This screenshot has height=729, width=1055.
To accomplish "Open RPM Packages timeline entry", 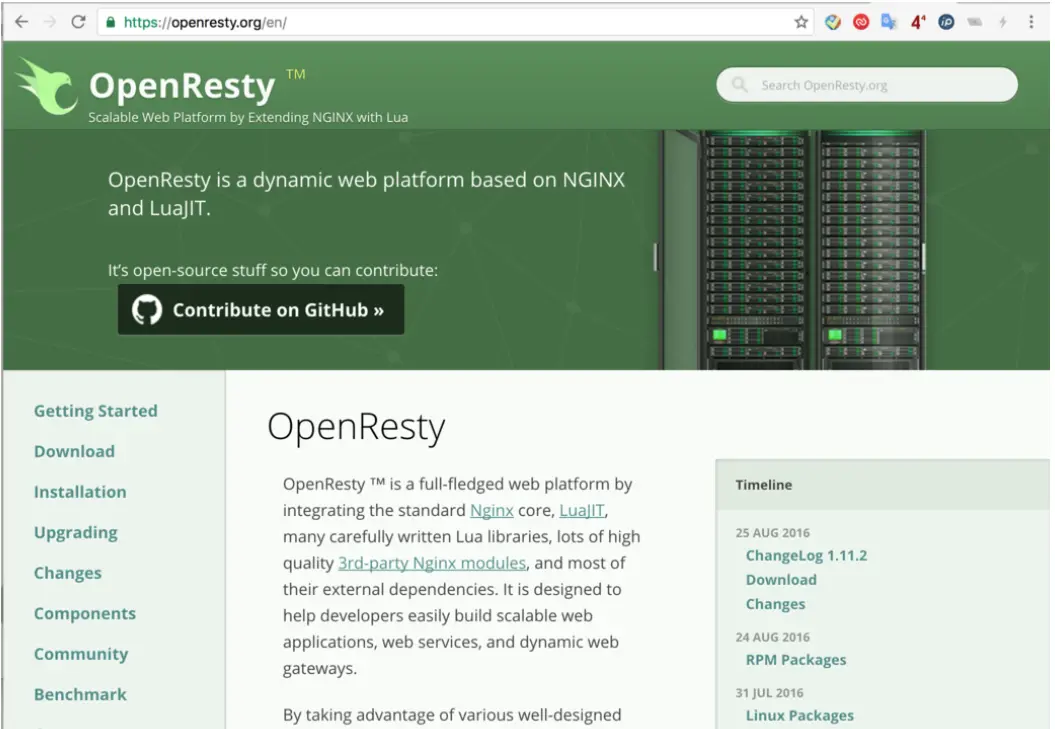I will tap(796, 660).
